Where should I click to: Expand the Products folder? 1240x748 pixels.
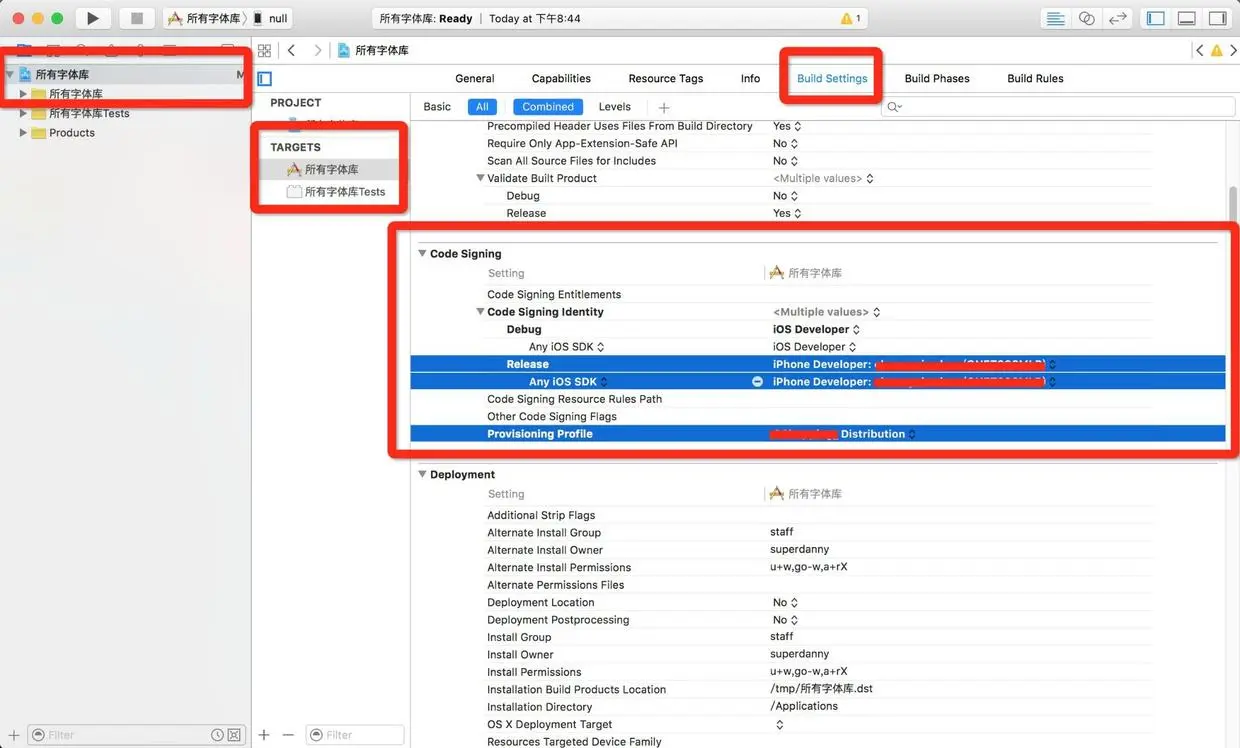tap(23, 133)
